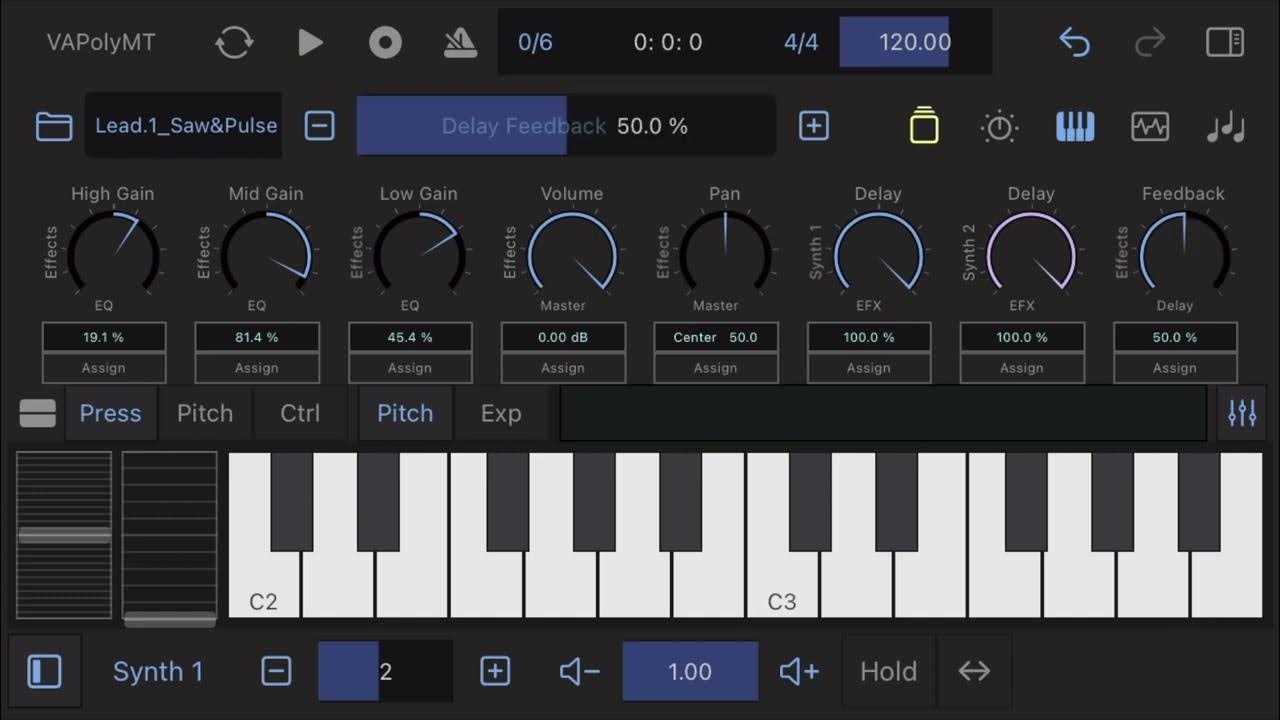Click the master Volume knob
The image size is (1280, 720).
coord(572,252)
